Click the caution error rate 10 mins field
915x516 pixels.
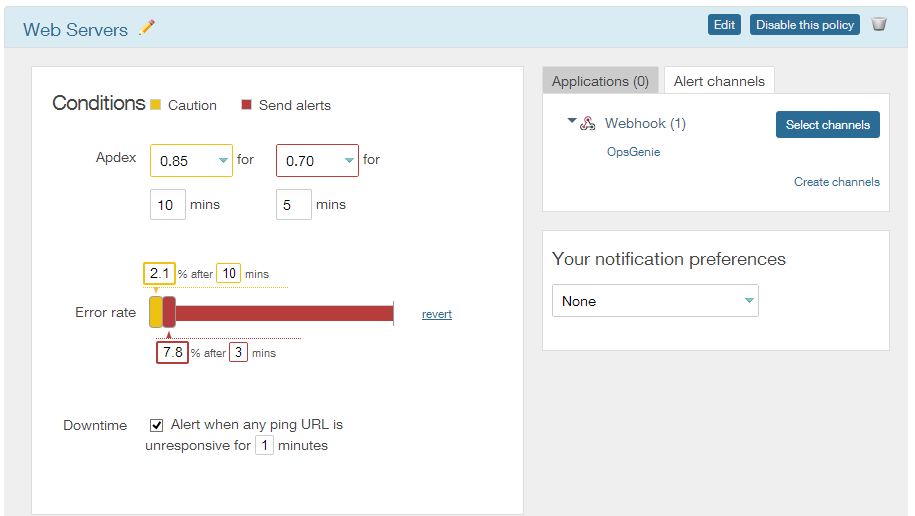229,273
